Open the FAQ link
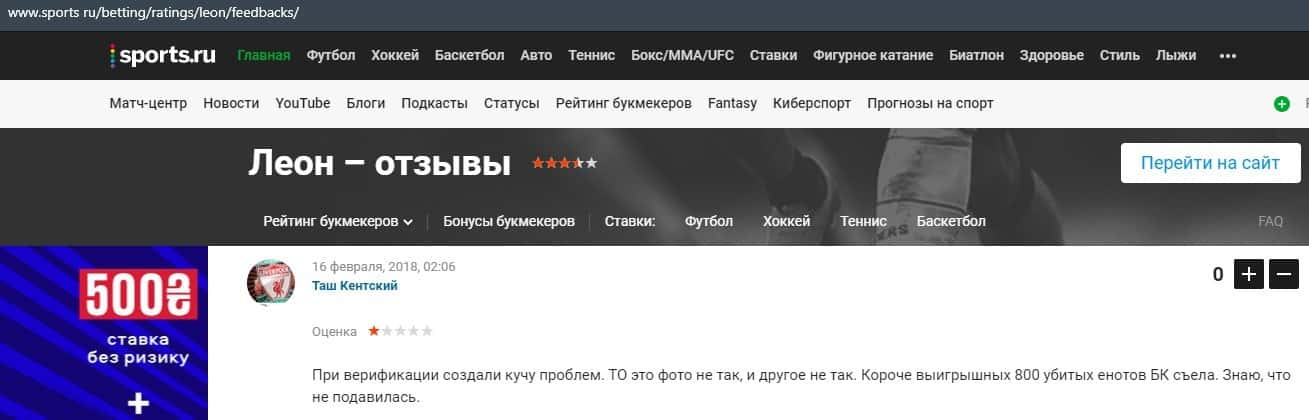The height and width of the screenshot is (420, 1309). pyautogui.click(x=1270, y=222)
